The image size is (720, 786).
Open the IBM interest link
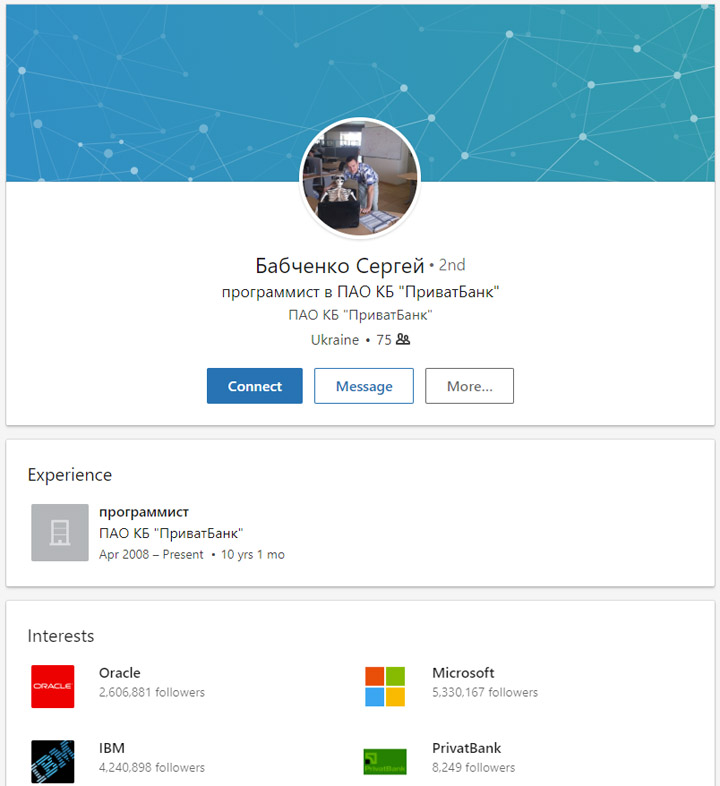[x=112, y=748]
